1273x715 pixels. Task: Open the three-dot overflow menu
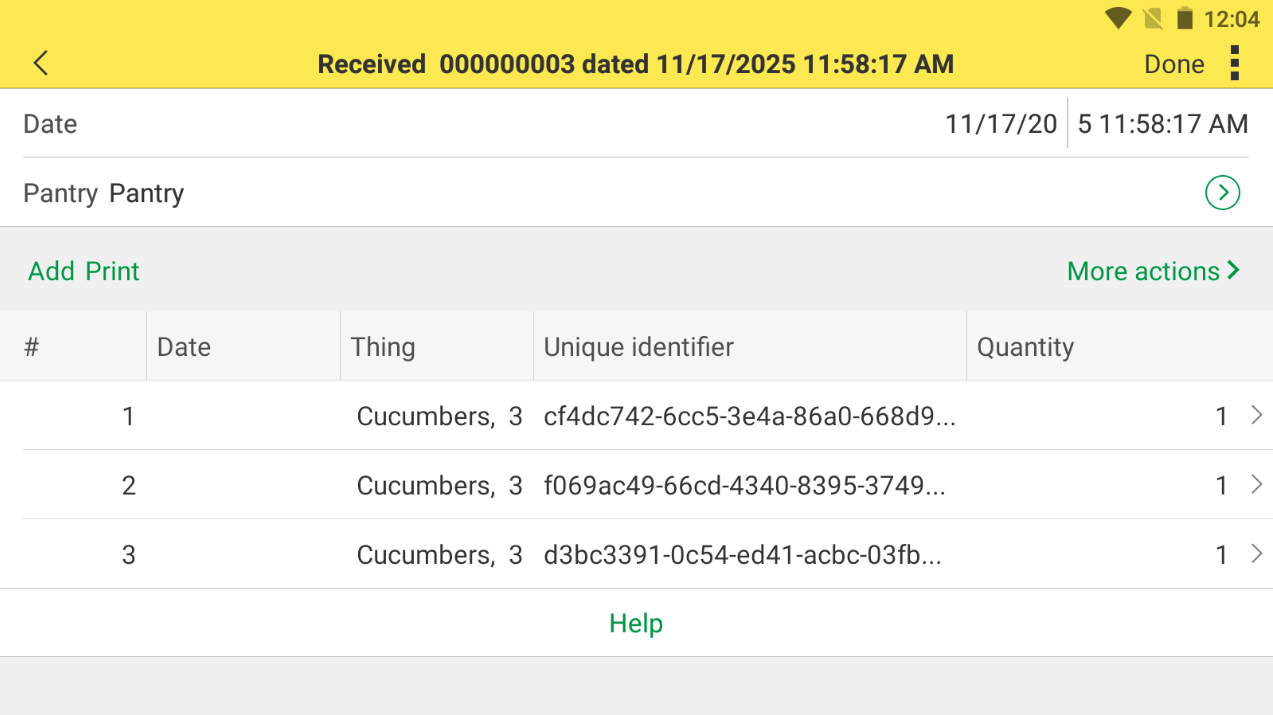tap(1236, 63)
